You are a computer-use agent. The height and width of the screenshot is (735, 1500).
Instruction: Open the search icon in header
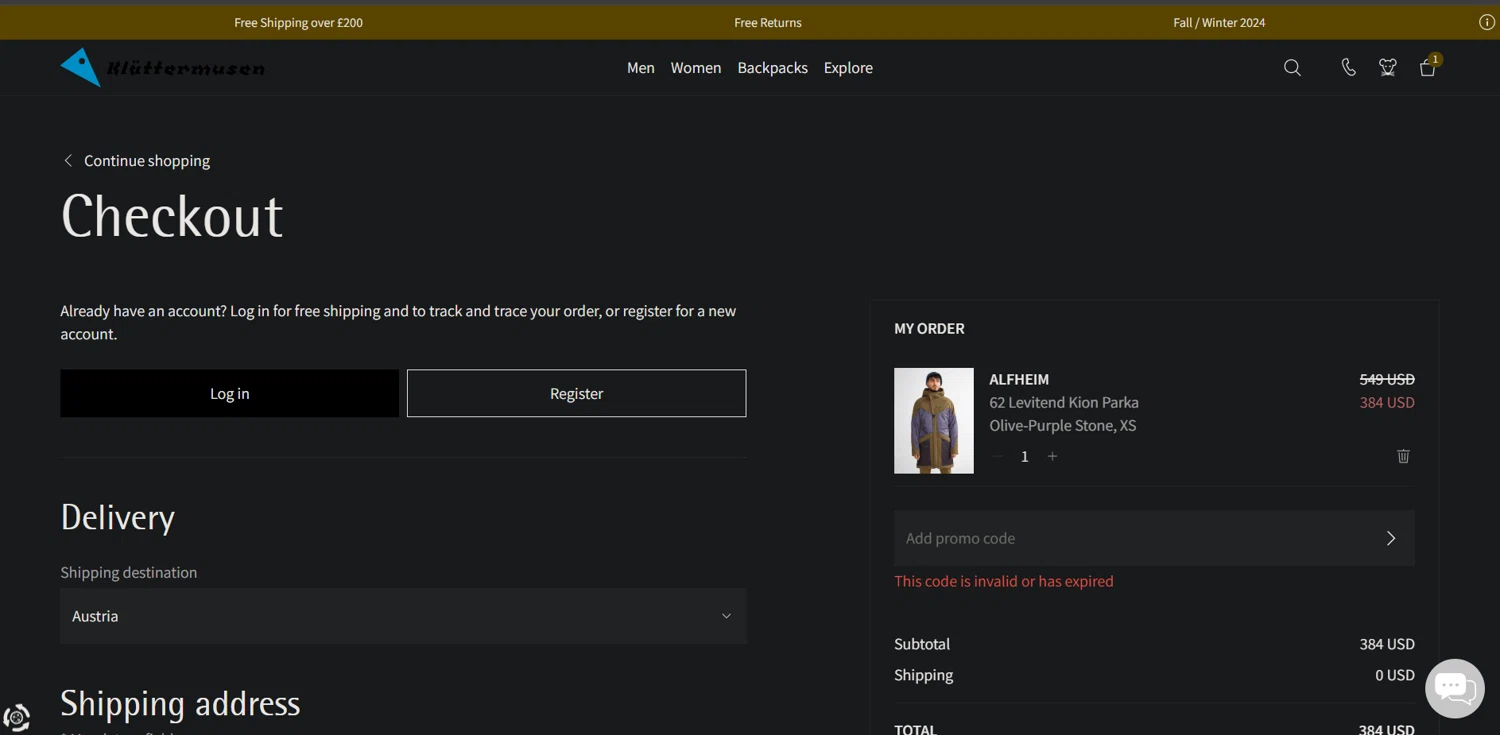1292,68
